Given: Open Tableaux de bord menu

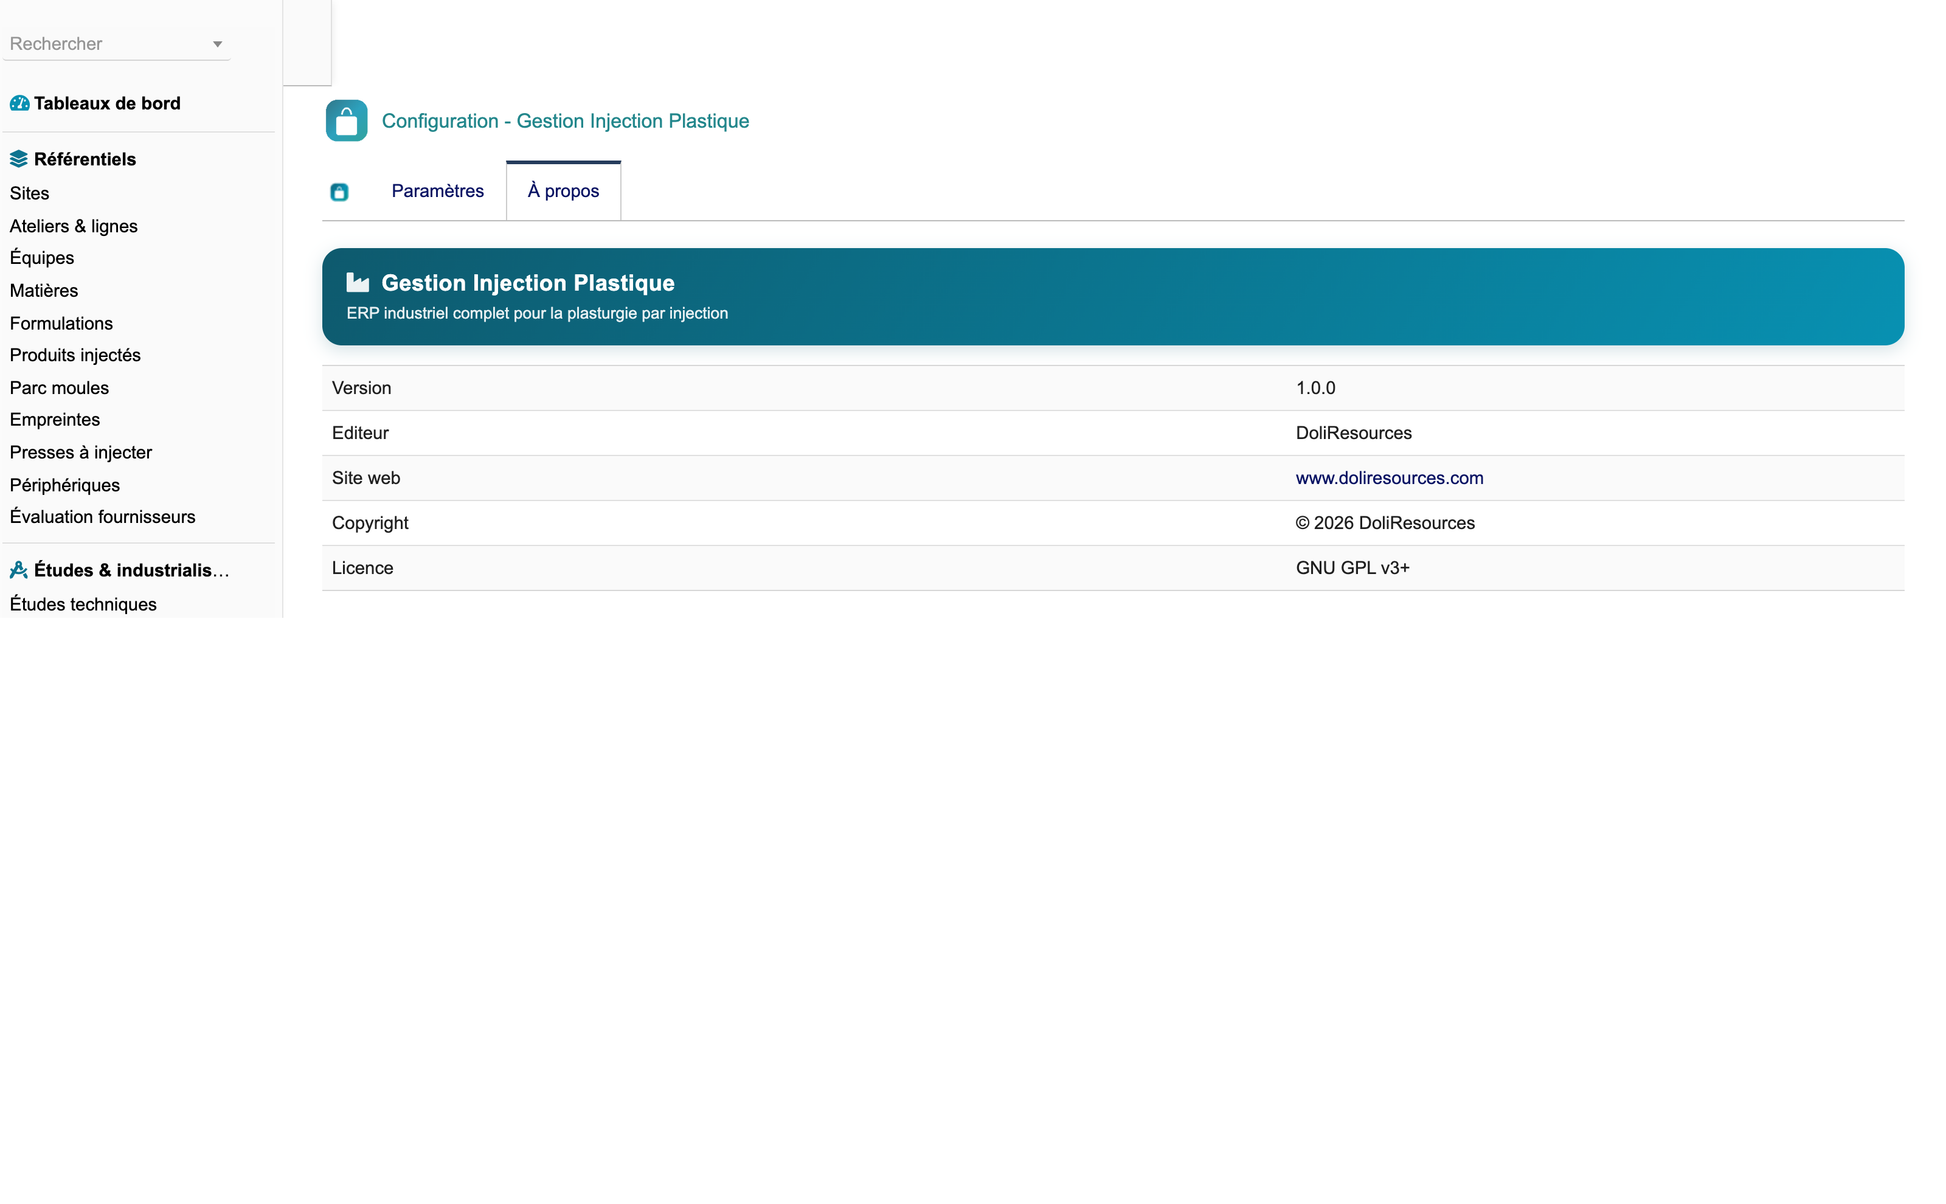Looking at the screenshot, I should [107, 103].
